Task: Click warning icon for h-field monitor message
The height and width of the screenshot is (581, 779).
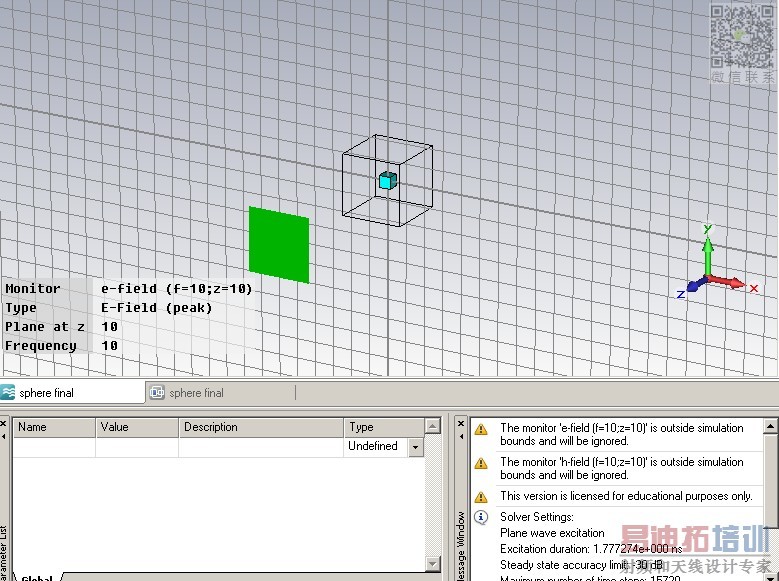Action: [x=481, y=463]
